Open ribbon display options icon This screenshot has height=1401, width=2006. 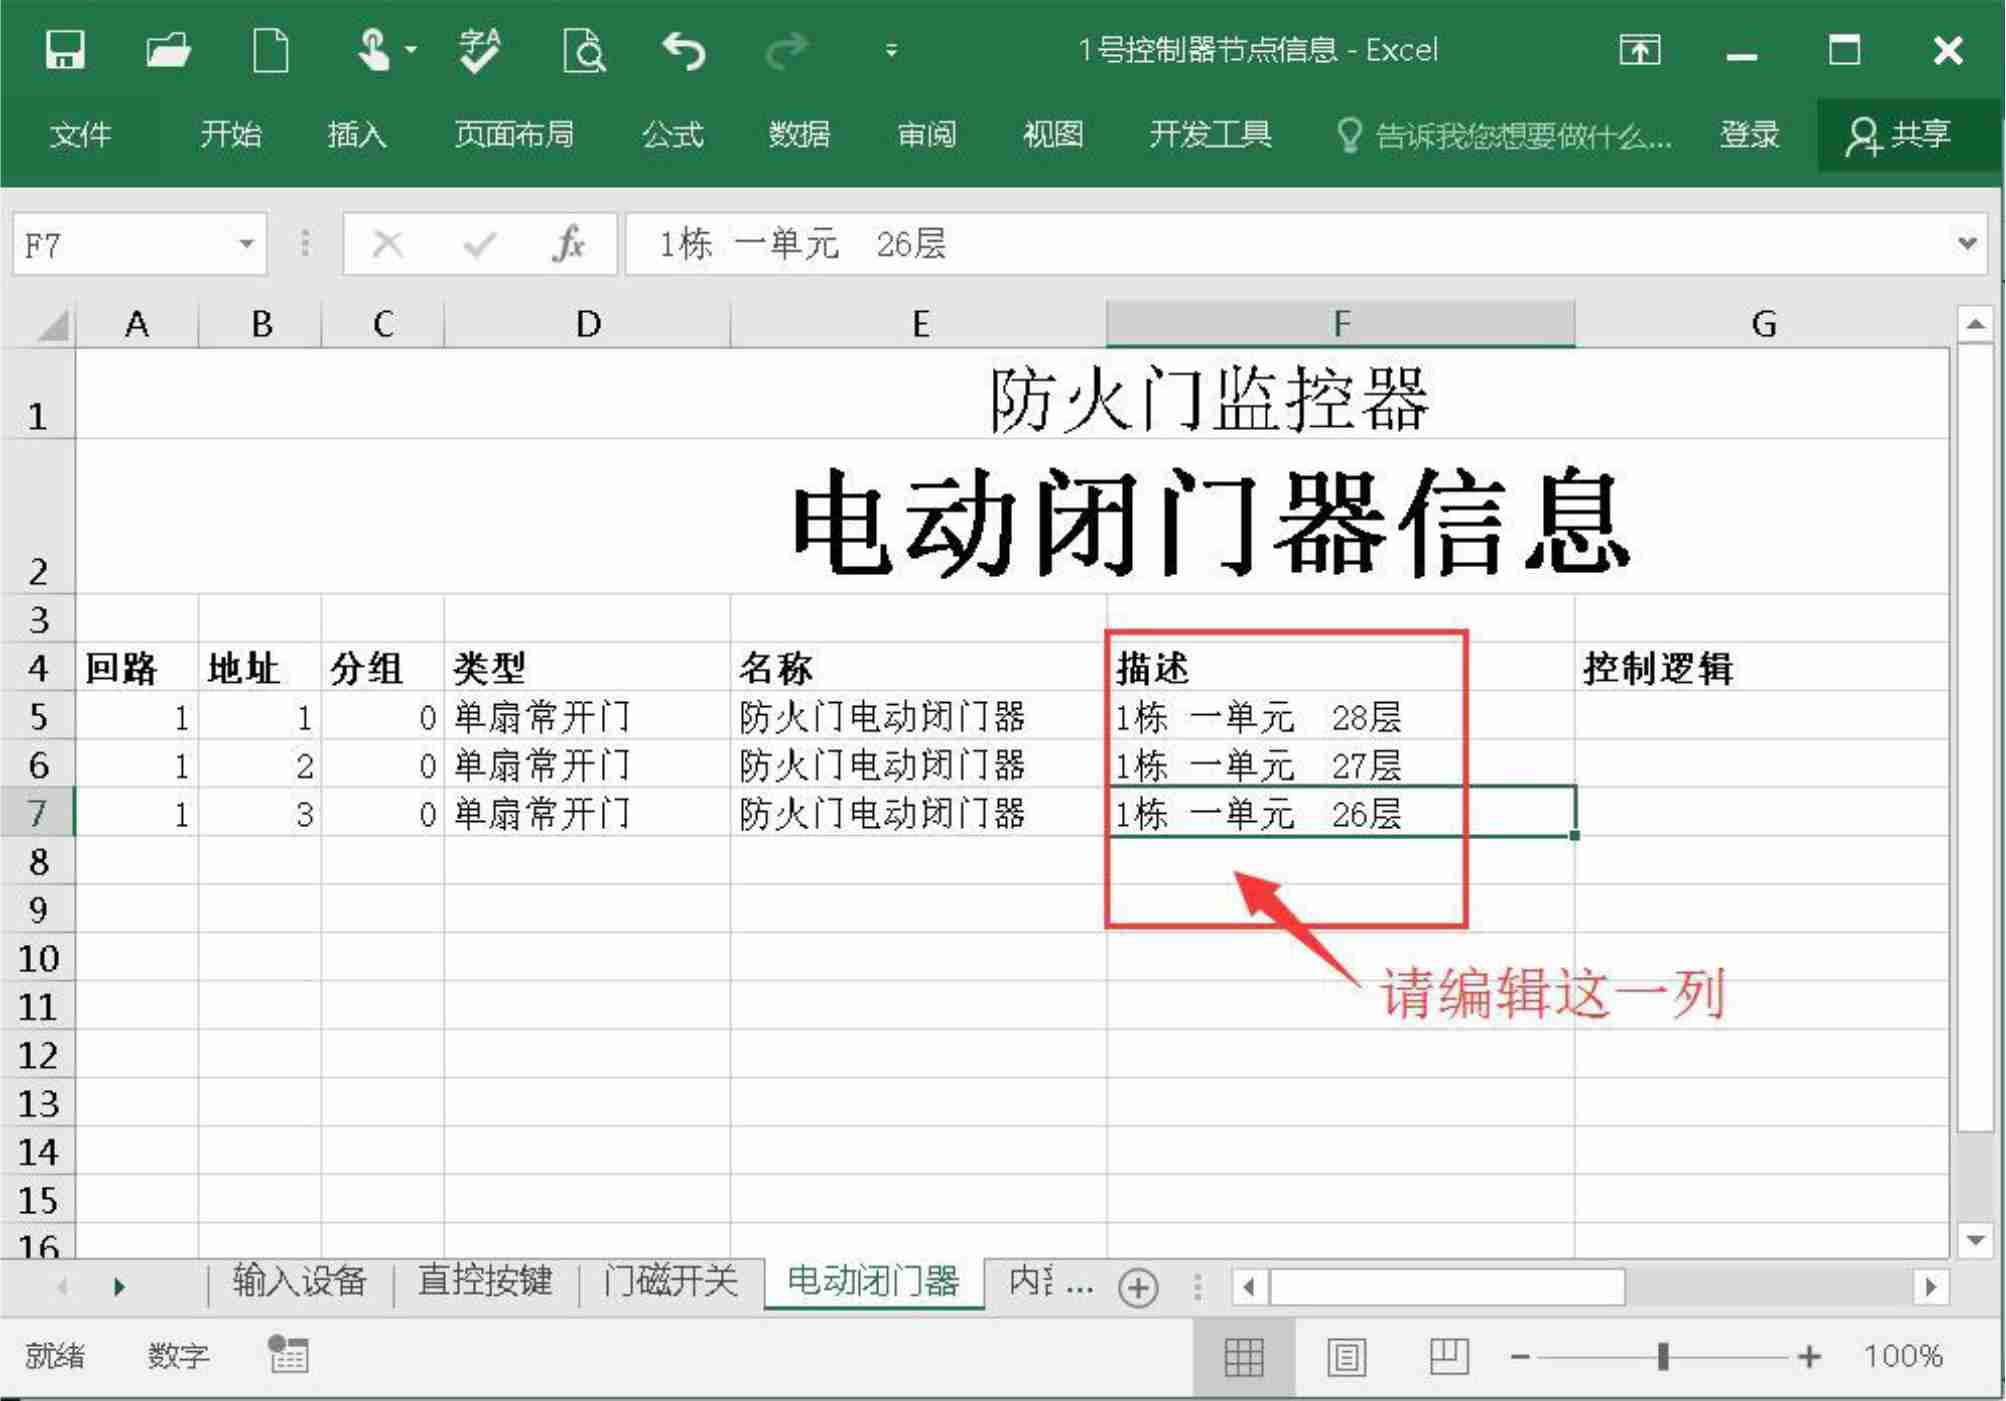coord(1639,50)
